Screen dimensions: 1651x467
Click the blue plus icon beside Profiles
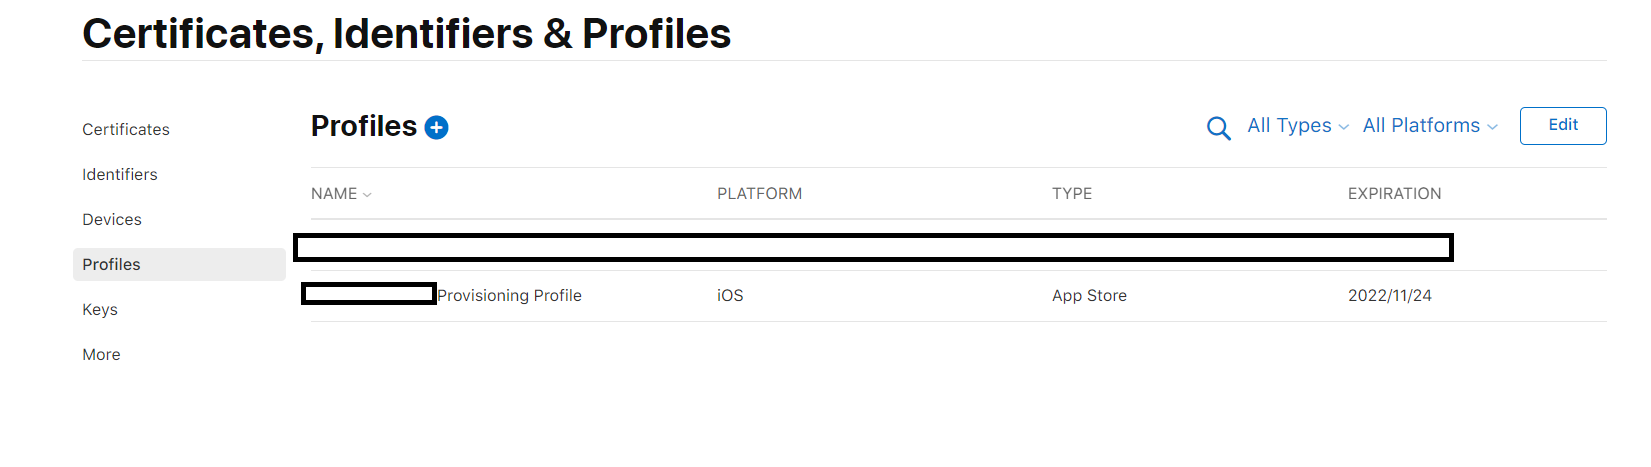[x=436, y=128]
